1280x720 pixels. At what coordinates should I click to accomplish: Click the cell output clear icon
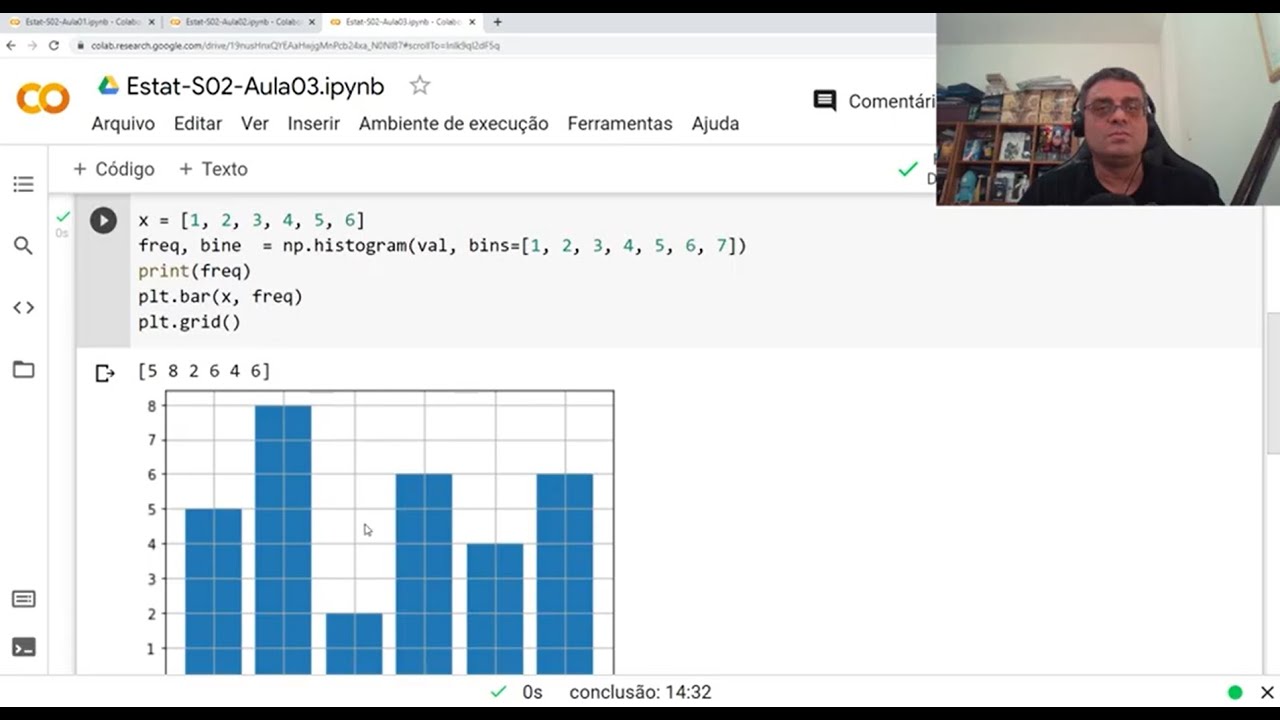(105, 373)
